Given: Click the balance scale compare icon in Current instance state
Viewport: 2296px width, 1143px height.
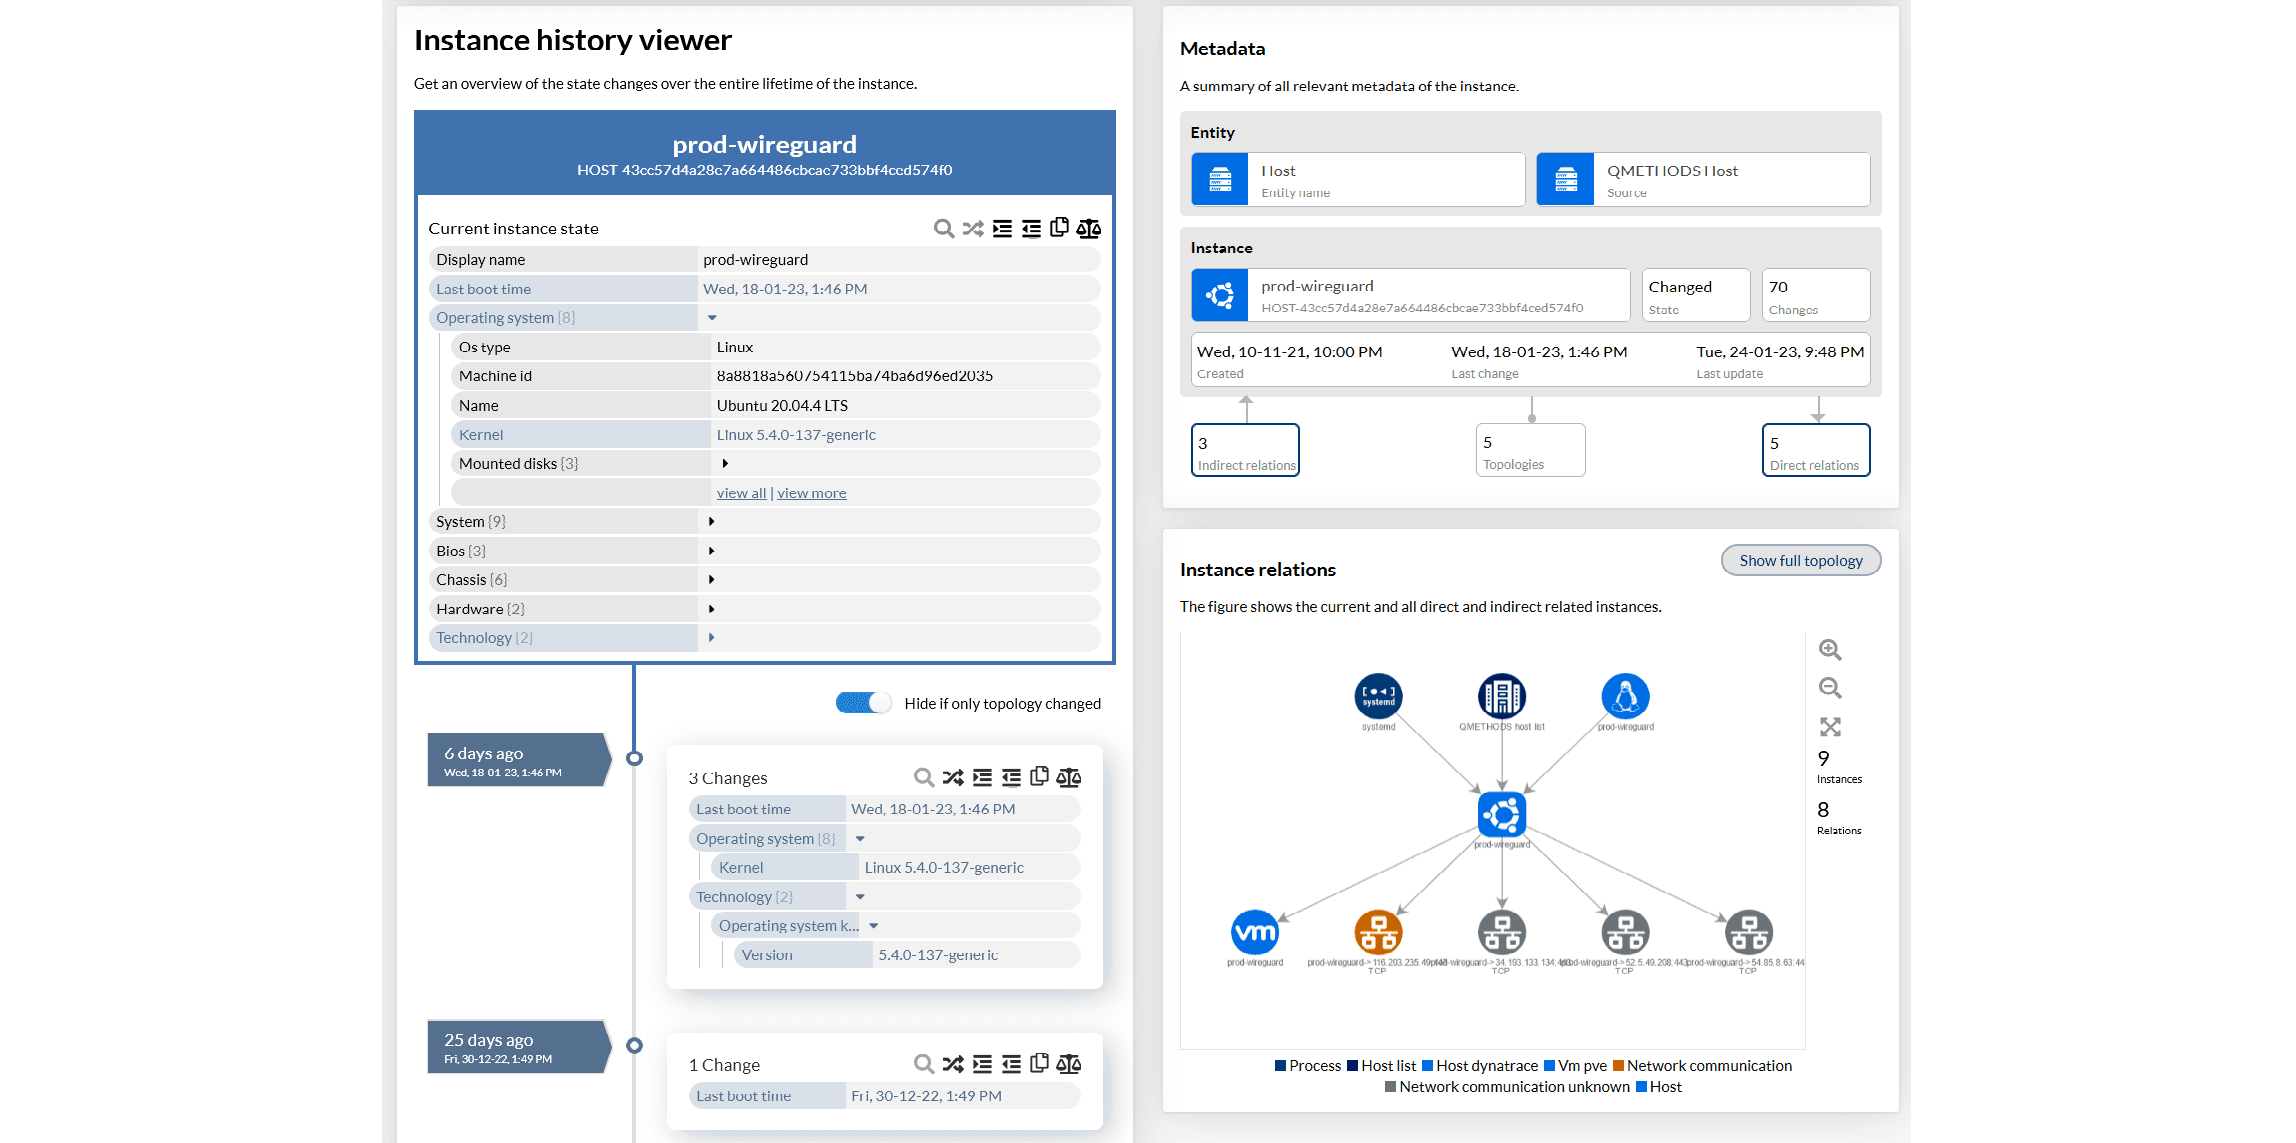Looking at the screenshot, I should (1089, 229).
